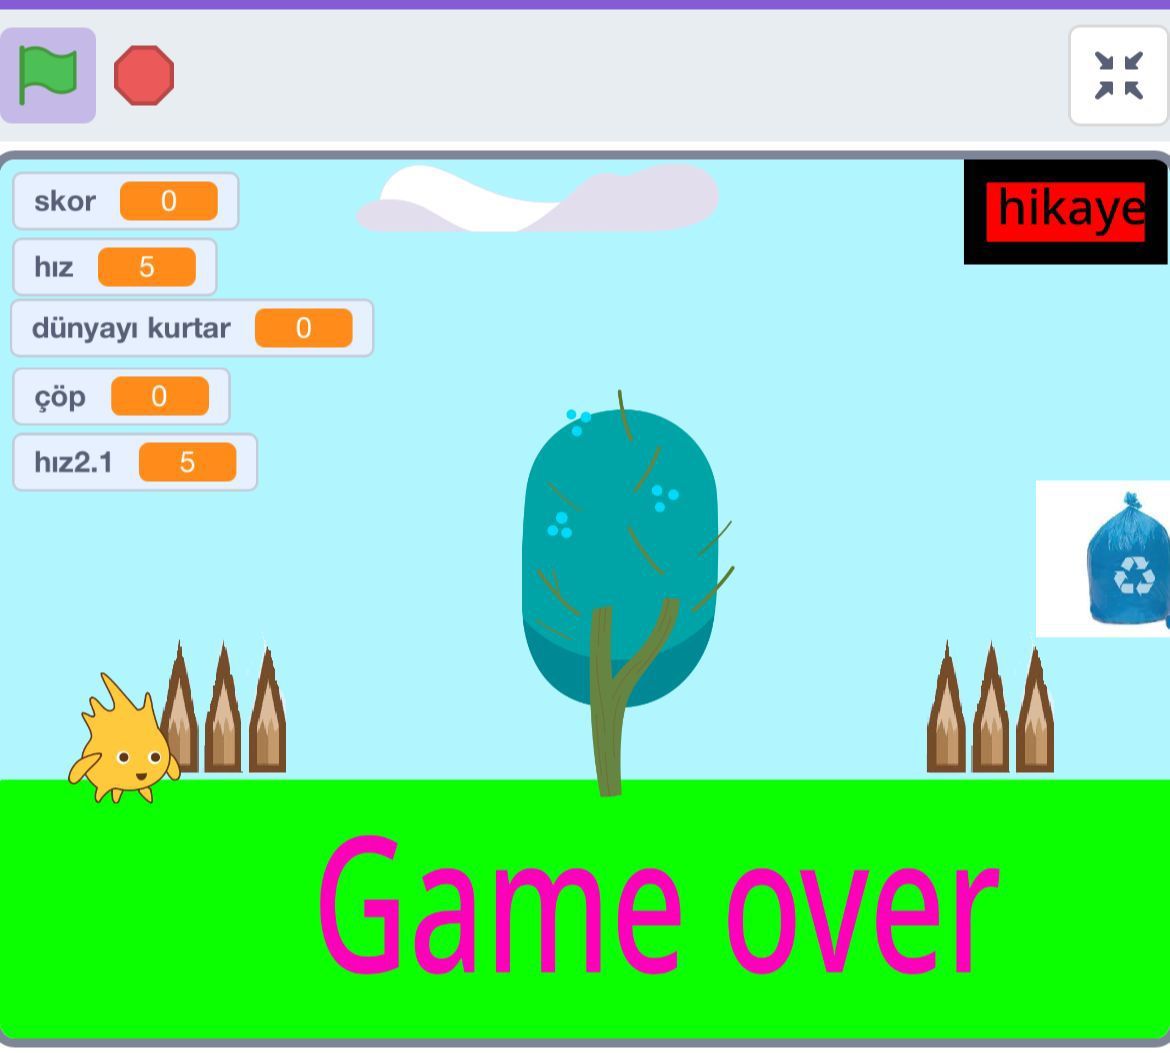The height and width of the screenshot is (1053, 1170).
Task: Click the blue recycling trash bag
Action: [1127, 560]
